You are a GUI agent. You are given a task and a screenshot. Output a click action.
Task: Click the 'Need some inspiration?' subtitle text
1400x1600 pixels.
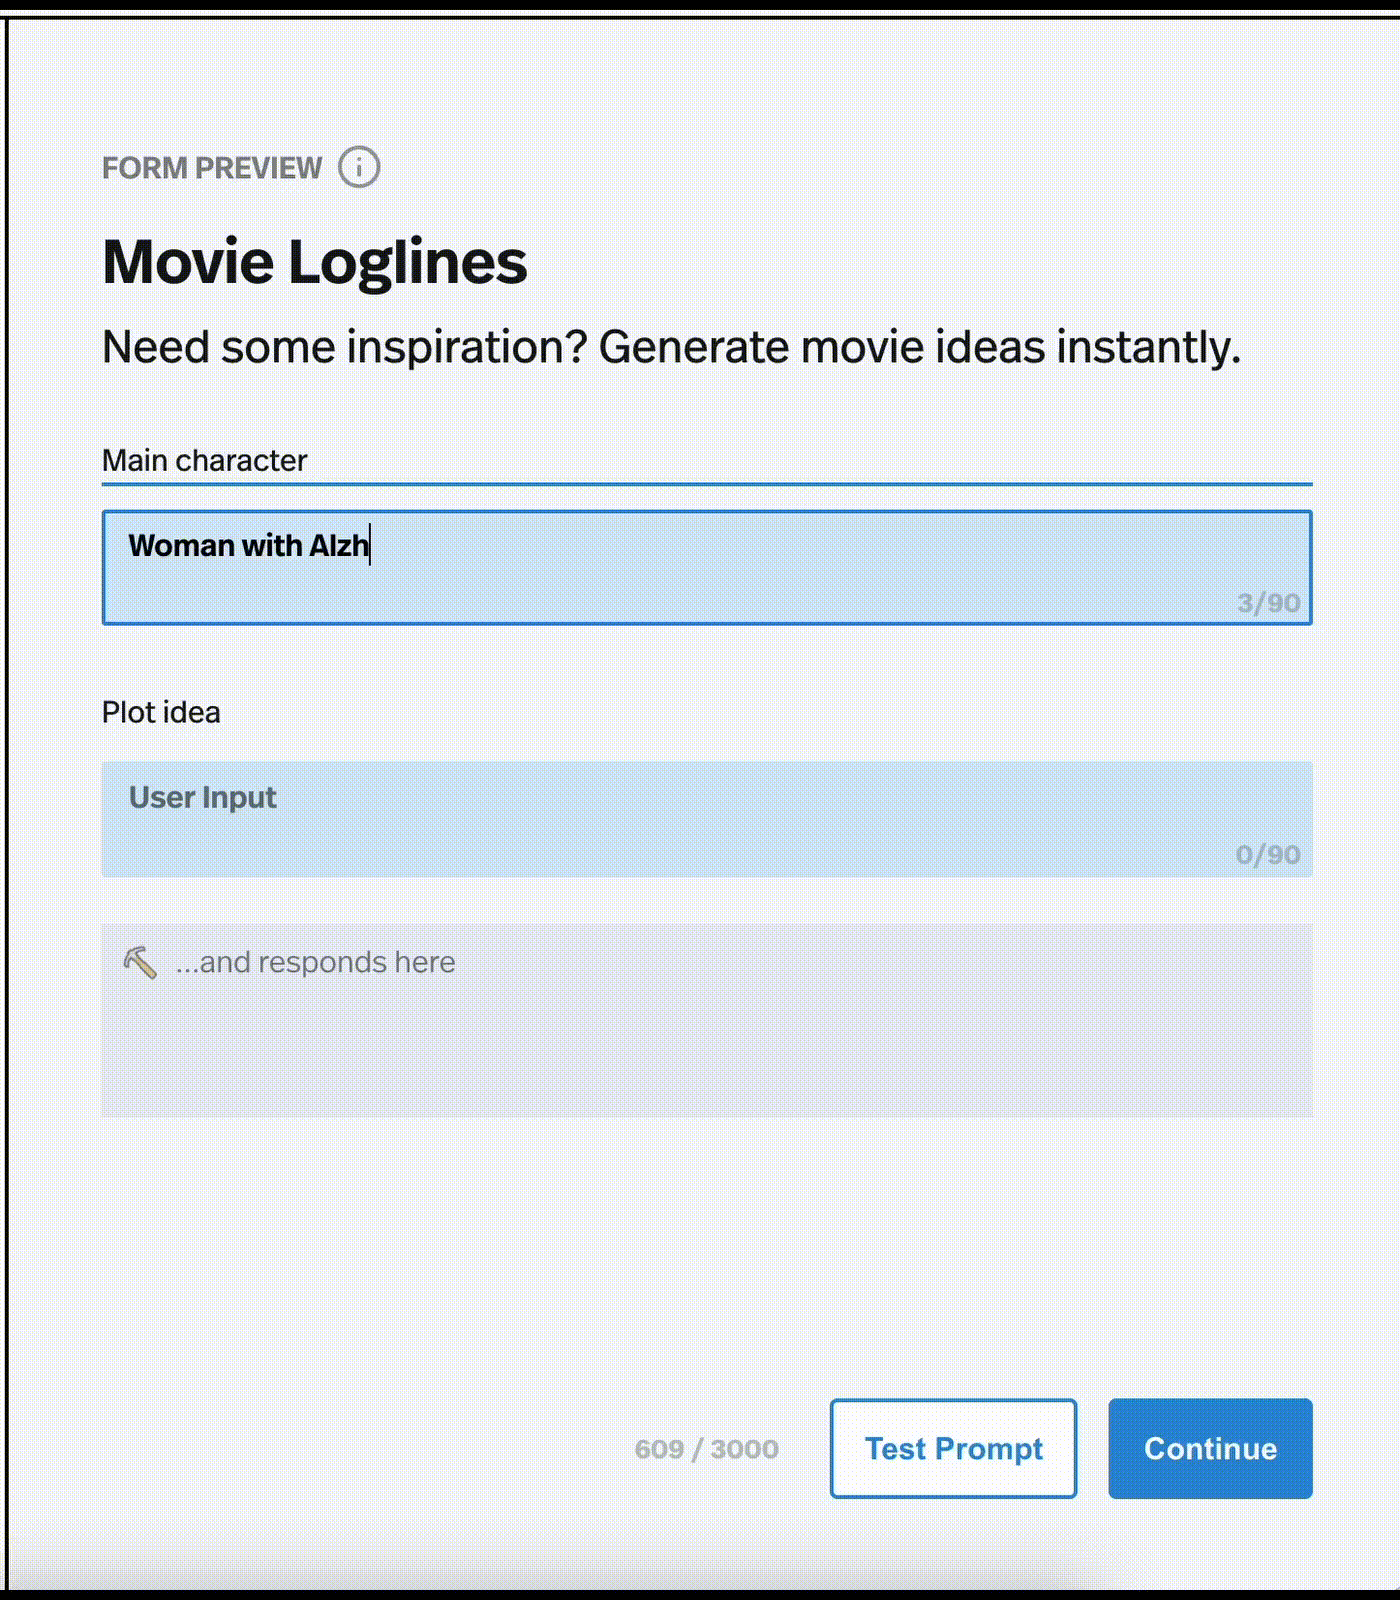pyautogui.click(x=670, y=347)
